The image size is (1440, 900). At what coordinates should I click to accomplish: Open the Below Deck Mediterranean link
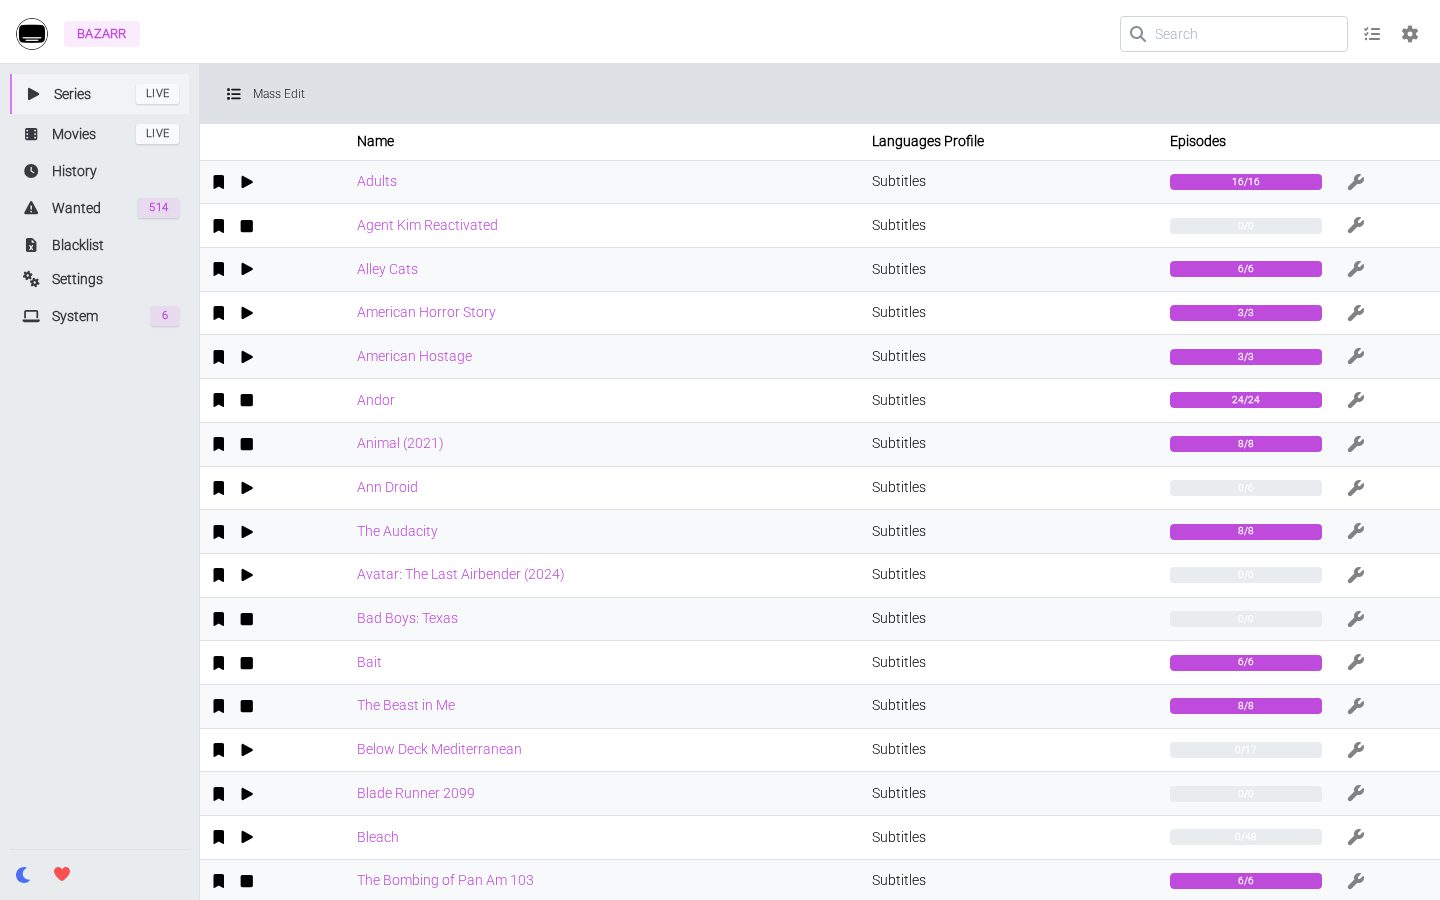click(x=439, y=749)
